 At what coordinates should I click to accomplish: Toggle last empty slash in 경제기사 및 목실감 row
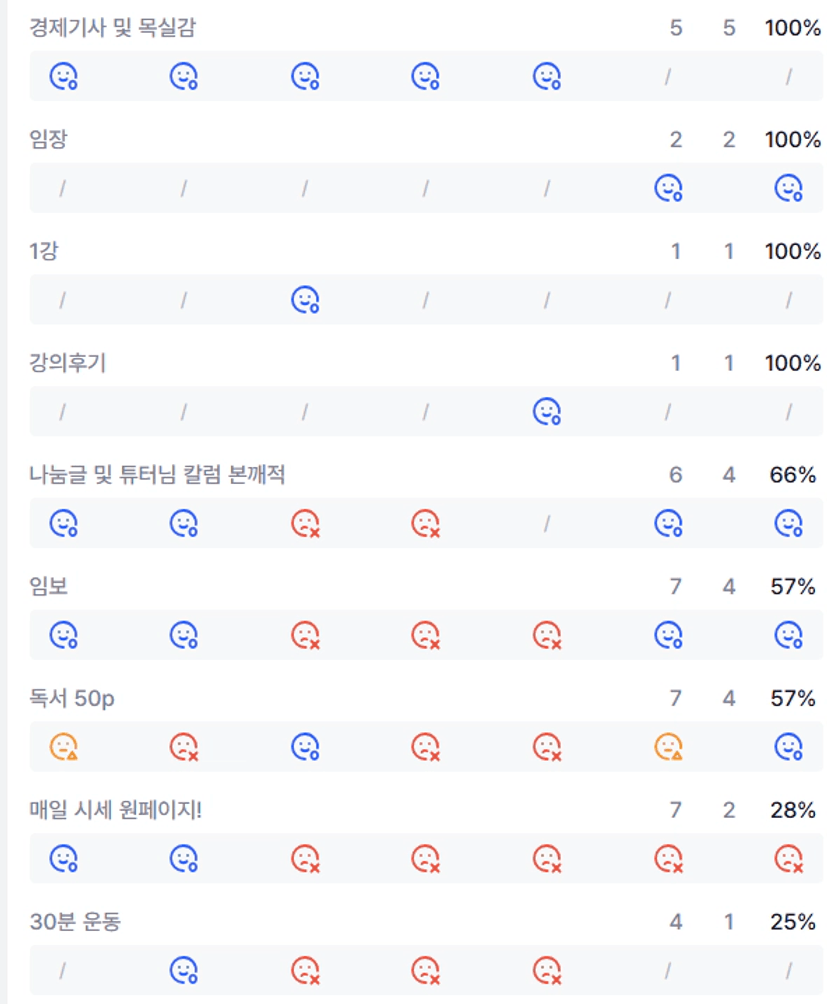click(789, 76)
